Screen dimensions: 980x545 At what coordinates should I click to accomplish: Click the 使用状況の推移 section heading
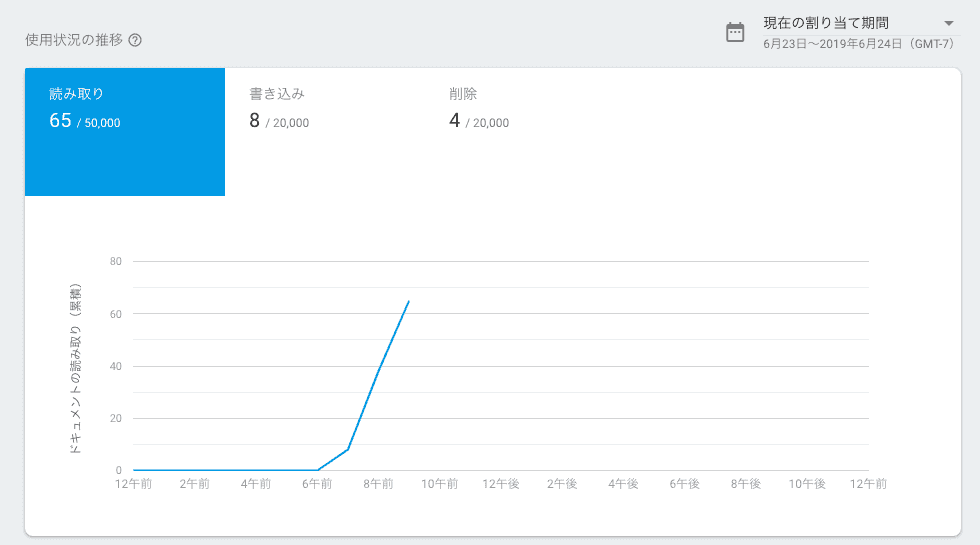tap(74, 41)
